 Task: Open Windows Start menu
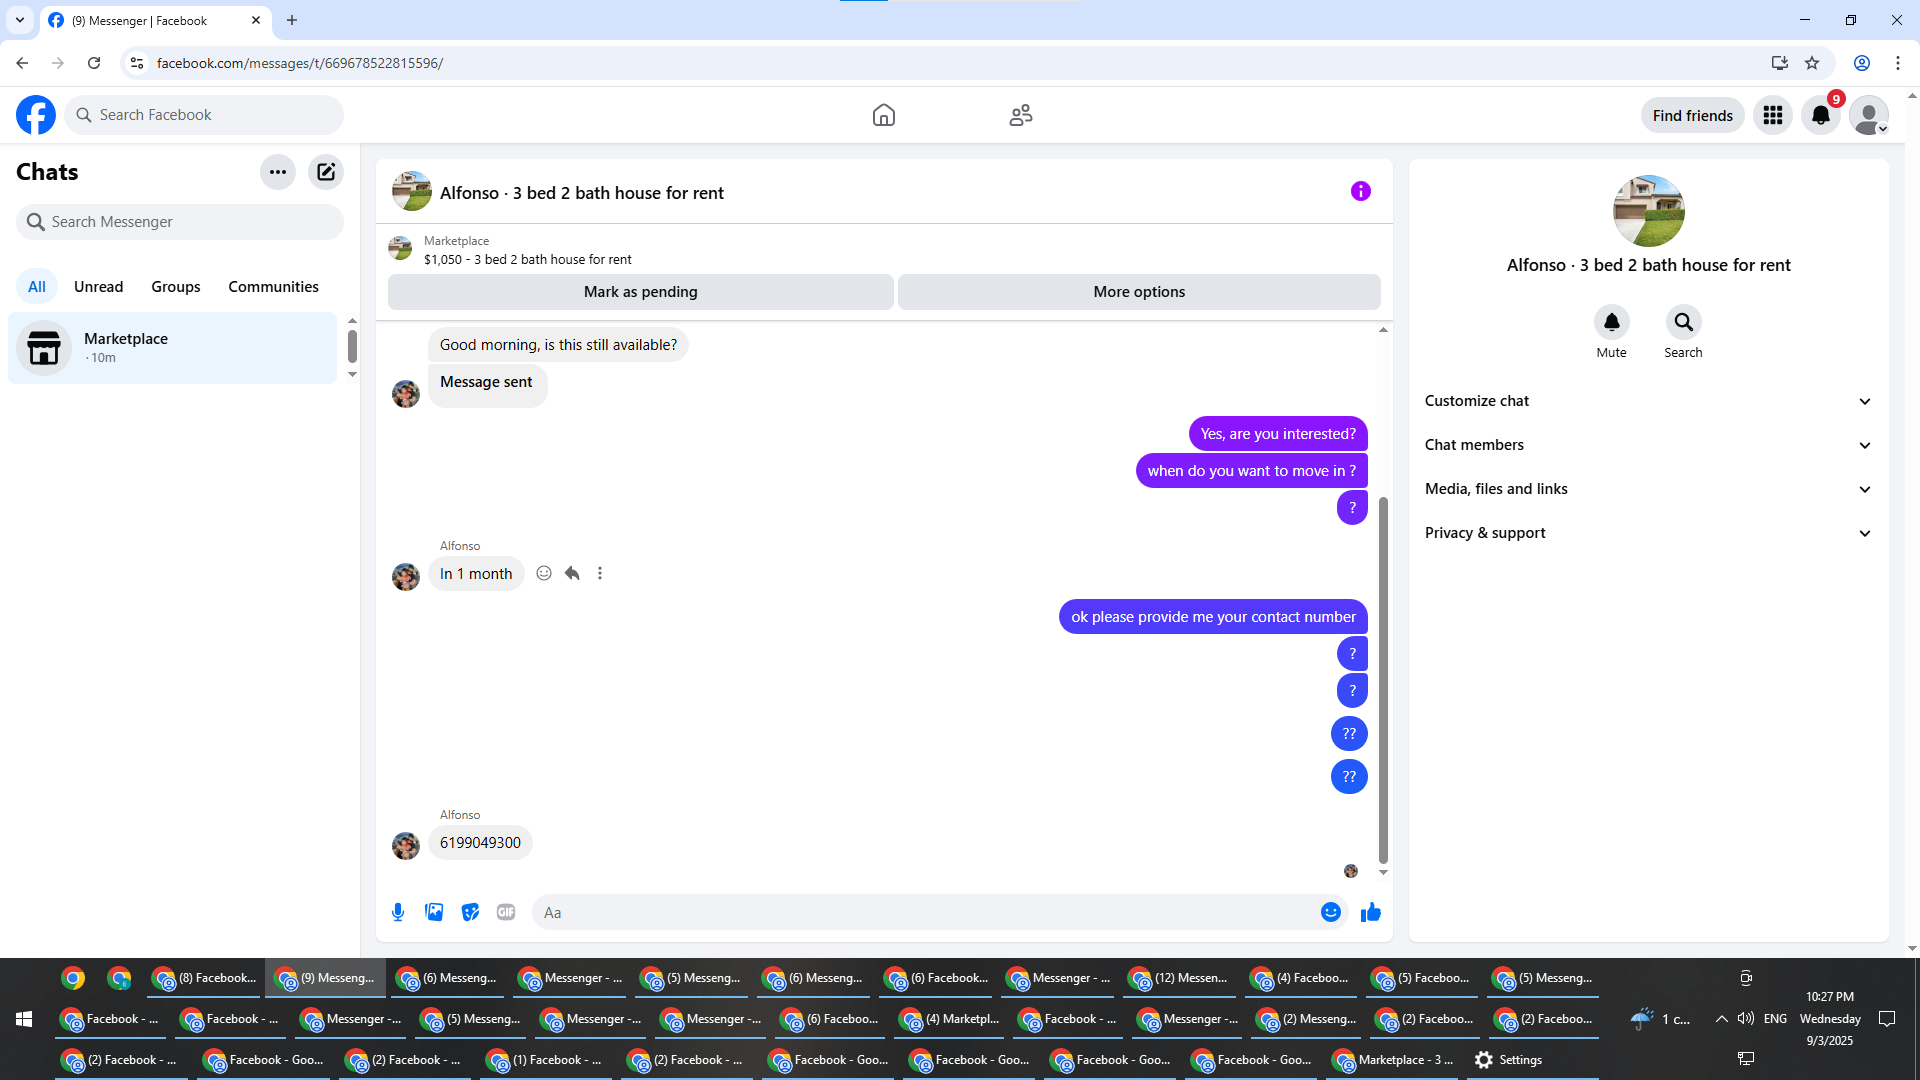(x=24, y=1019)
